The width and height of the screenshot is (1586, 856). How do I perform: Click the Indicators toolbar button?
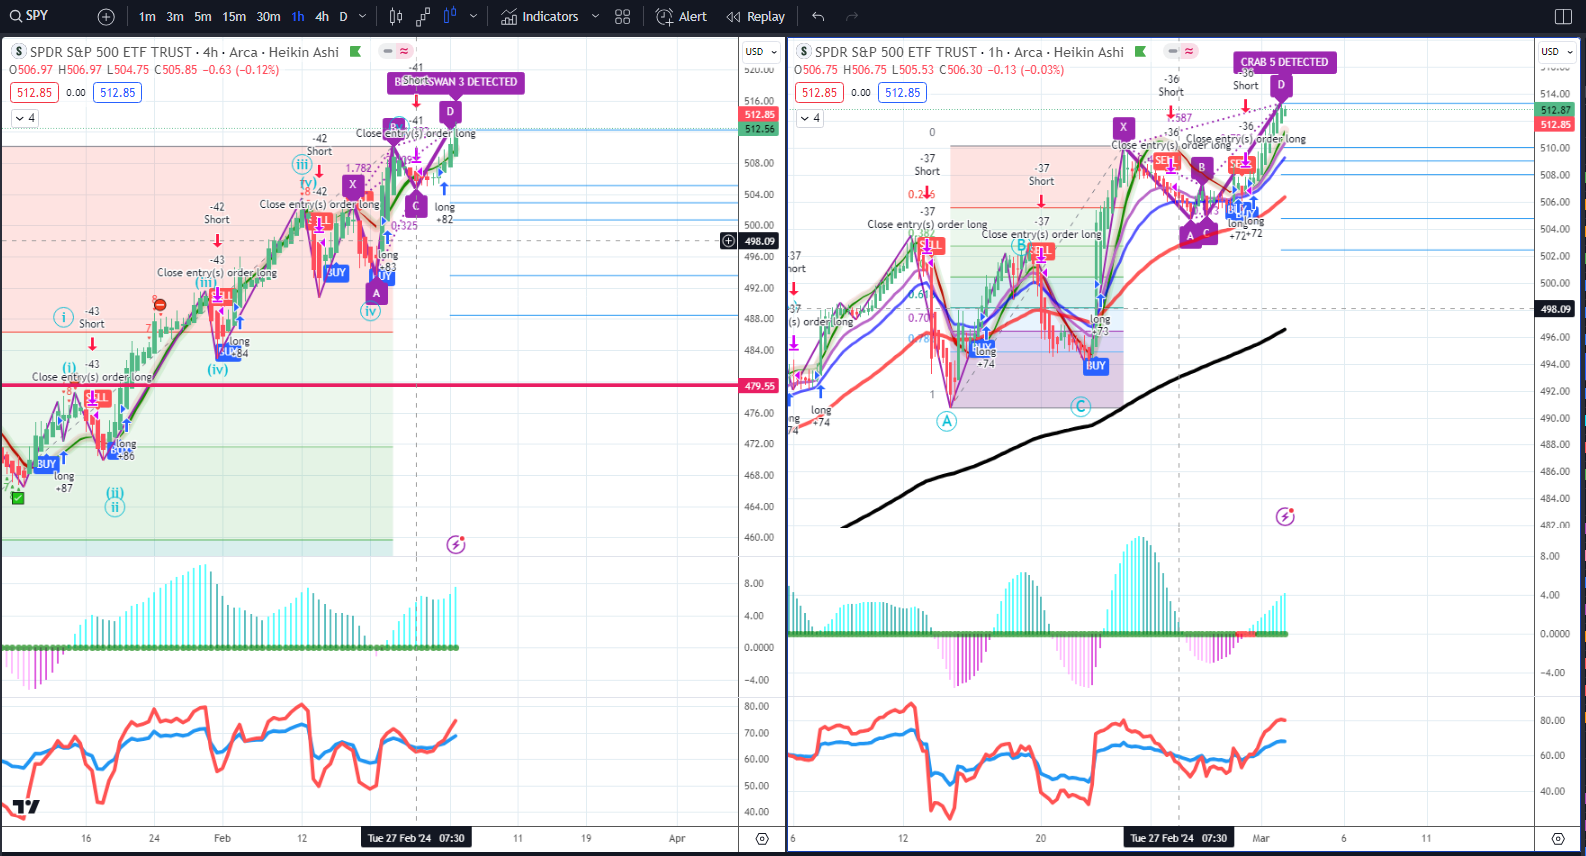coord(540,17)
